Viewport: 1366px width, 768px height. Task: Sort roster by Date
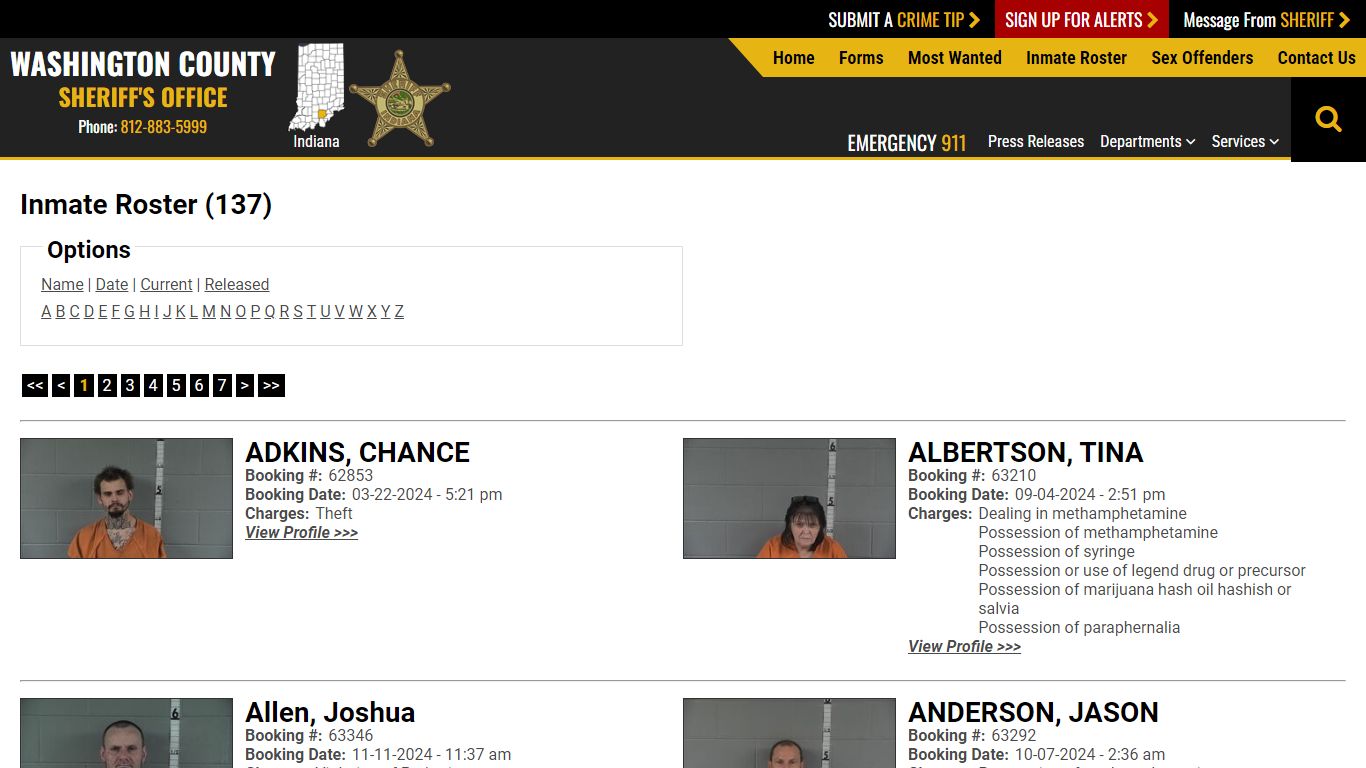coord(112,284)
